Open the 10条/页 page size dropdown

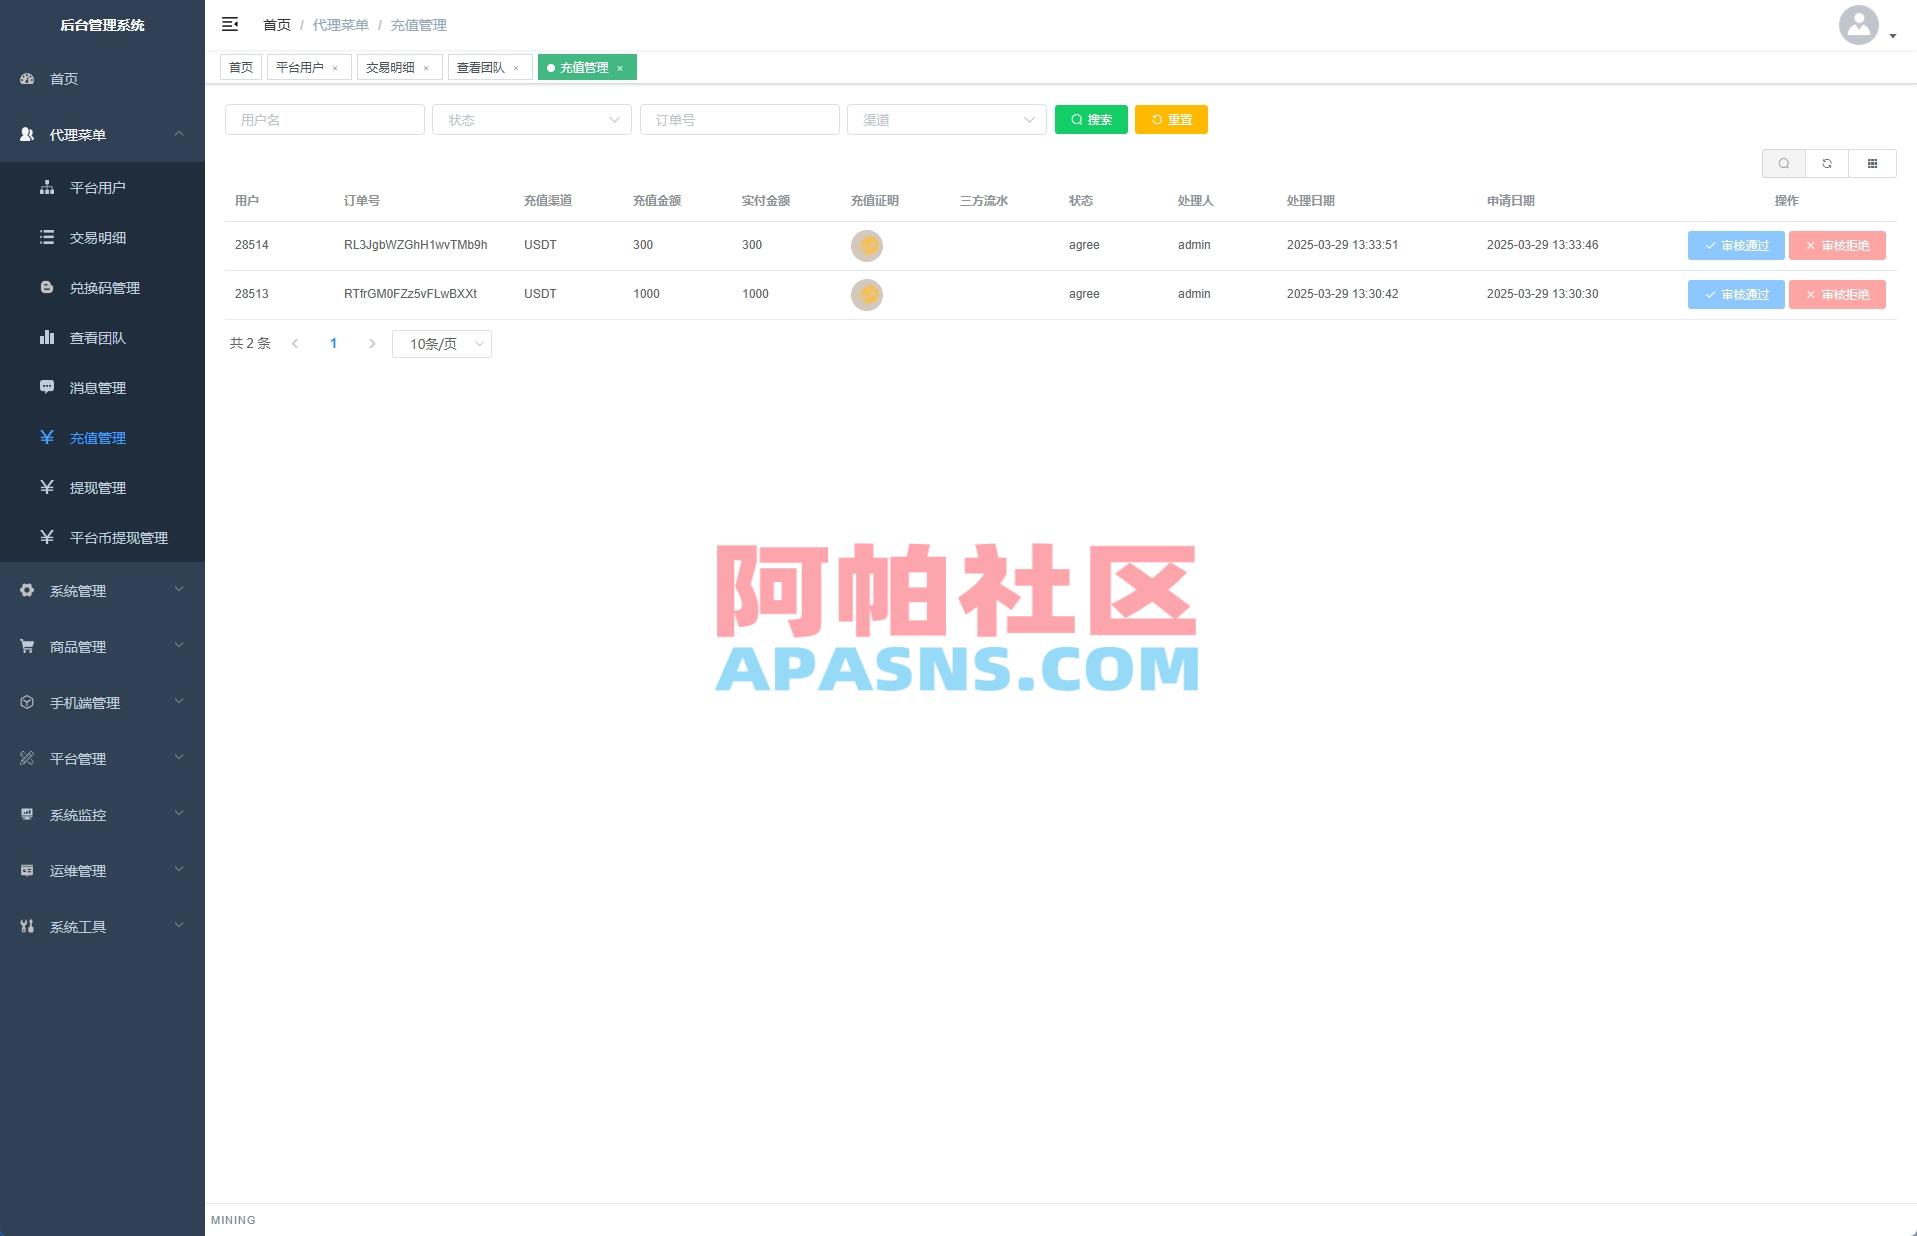coord(441,343)
